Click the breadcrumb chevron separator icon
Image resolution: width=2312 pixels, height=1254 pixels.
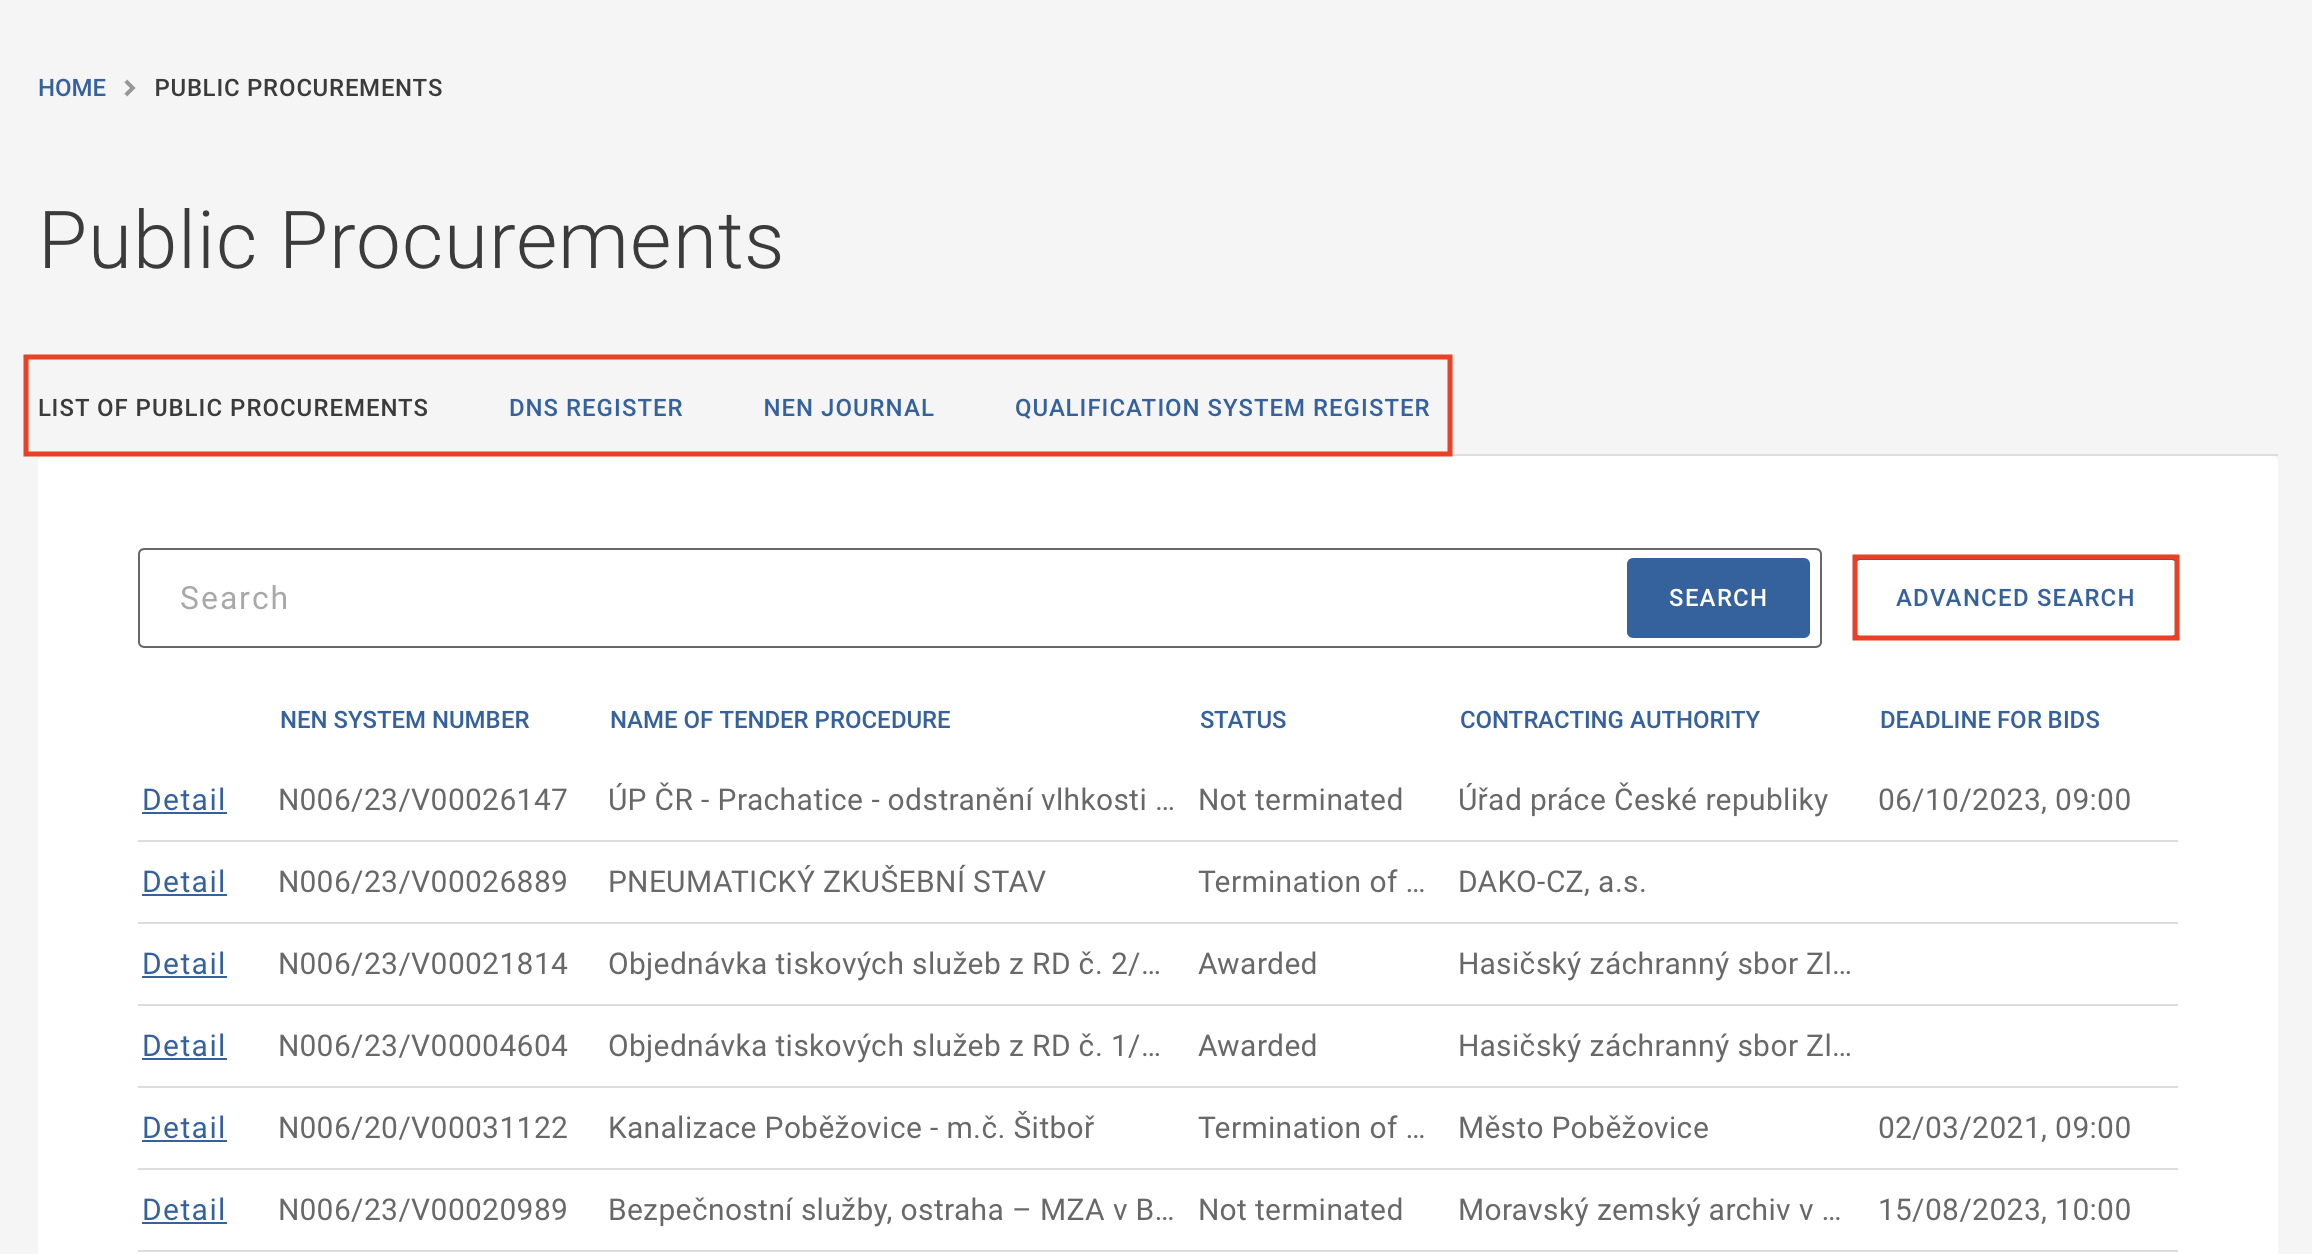point(130,88)
